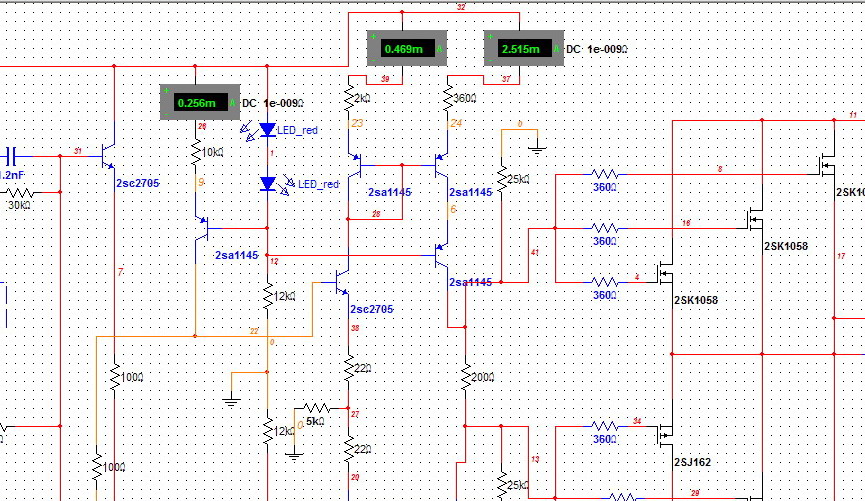Select the ammeter reading 0.256m

tap(200, 103)
